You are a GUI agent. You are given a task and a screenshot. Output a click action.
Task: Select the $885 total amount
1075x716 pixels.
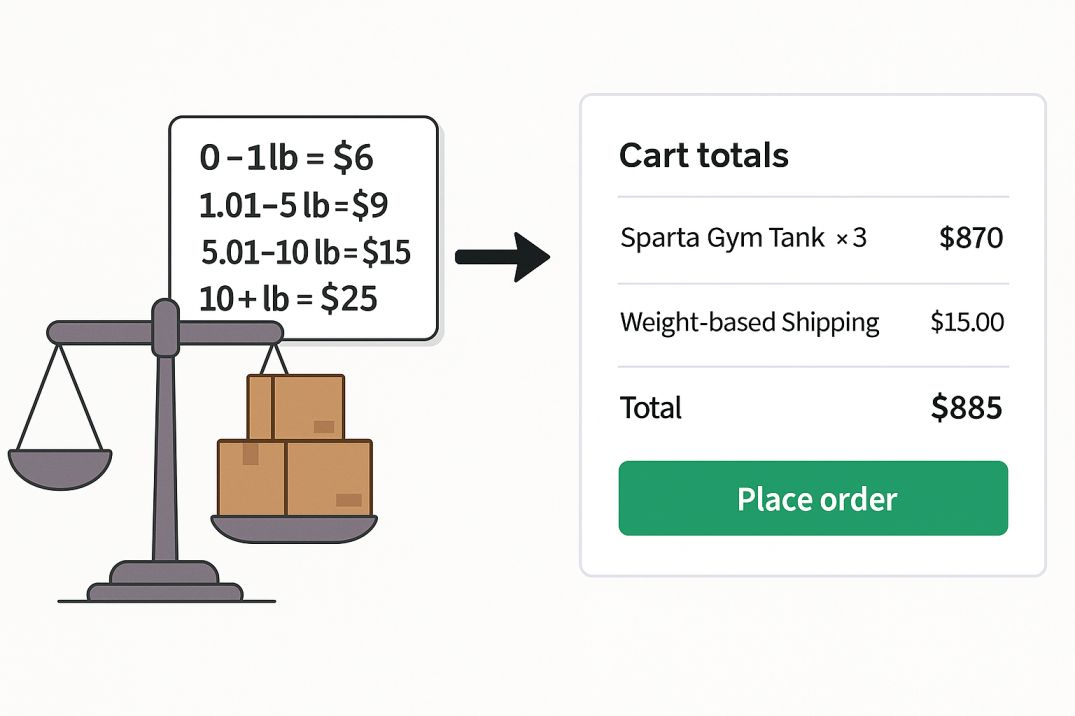(x=967, y=407)
